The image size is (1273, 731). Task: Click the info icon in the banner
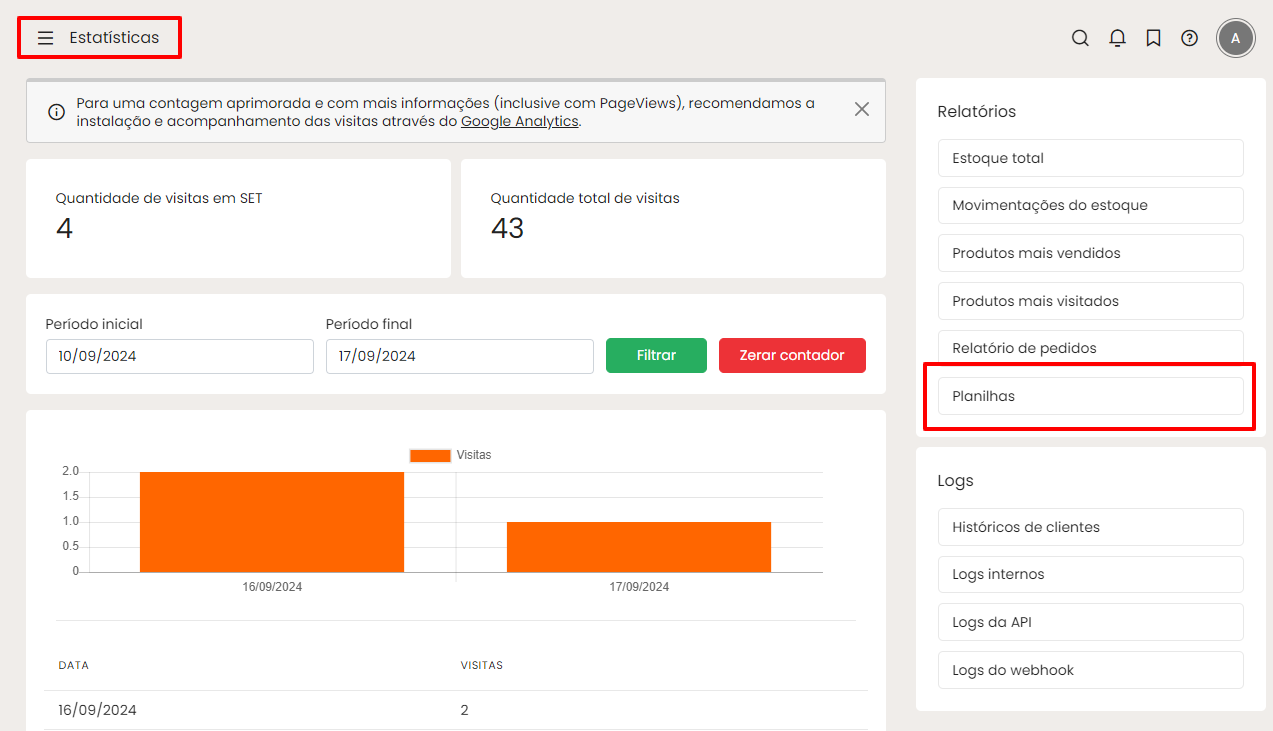(x=57, y=111)
